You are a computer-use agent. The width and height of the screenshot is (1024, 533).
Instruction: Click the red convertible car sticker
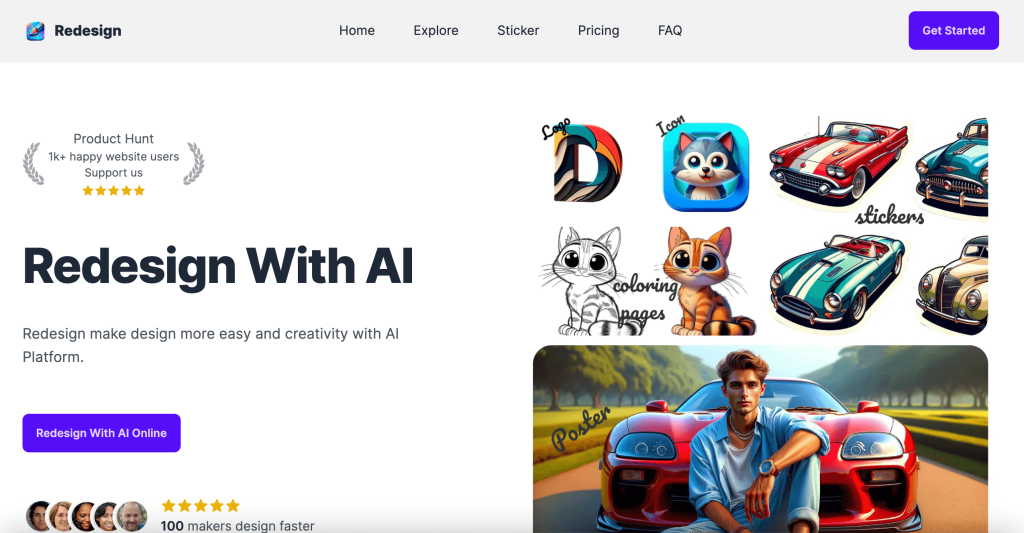[839, 160]
